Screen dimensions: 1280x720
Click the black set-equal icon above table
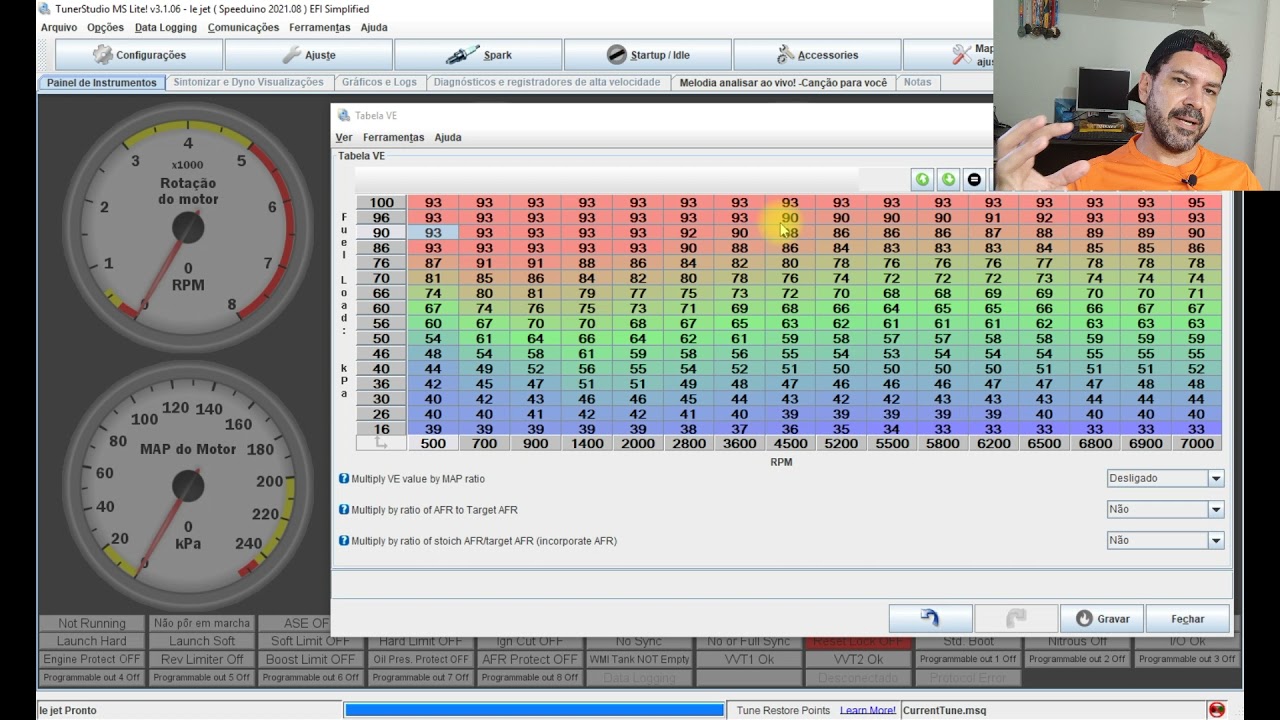(x=974, y=180)
